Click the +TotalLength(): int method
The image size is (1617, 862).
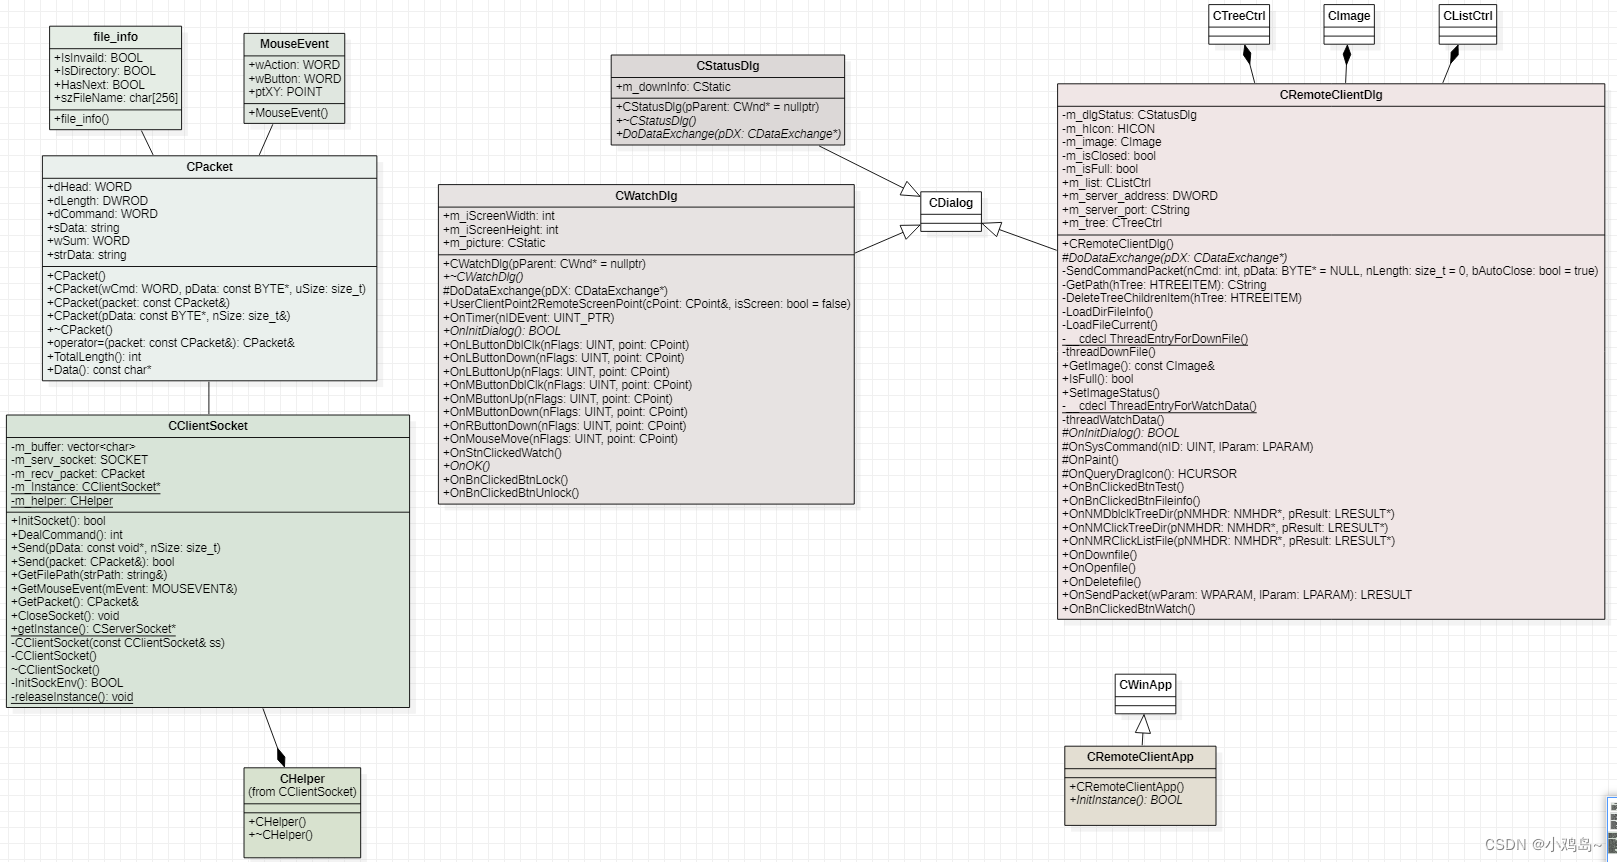94,357
